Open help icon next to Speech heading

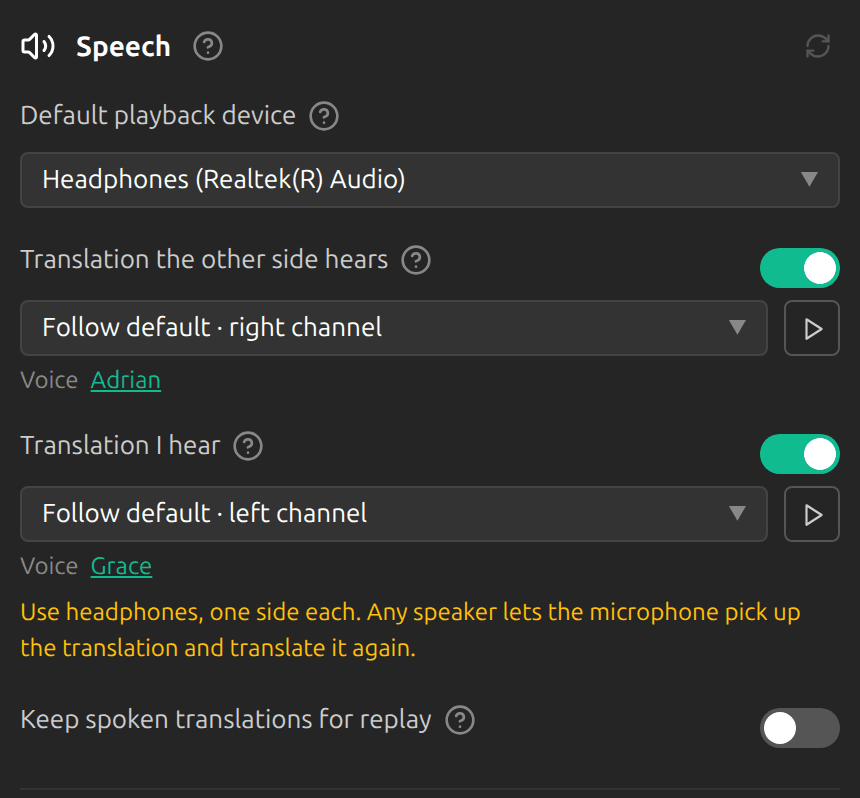[x=208, y=46]
